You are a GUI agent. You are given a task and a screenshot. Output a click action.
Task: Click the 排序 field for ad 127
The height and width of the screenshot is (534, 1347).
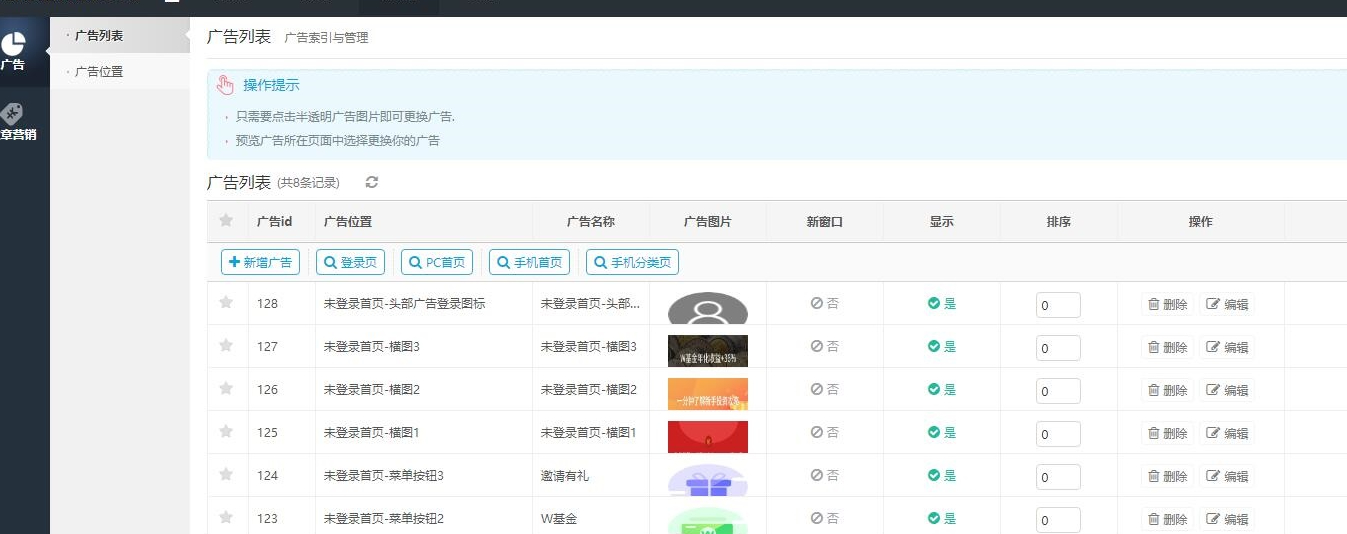(x=1058, y=348)
